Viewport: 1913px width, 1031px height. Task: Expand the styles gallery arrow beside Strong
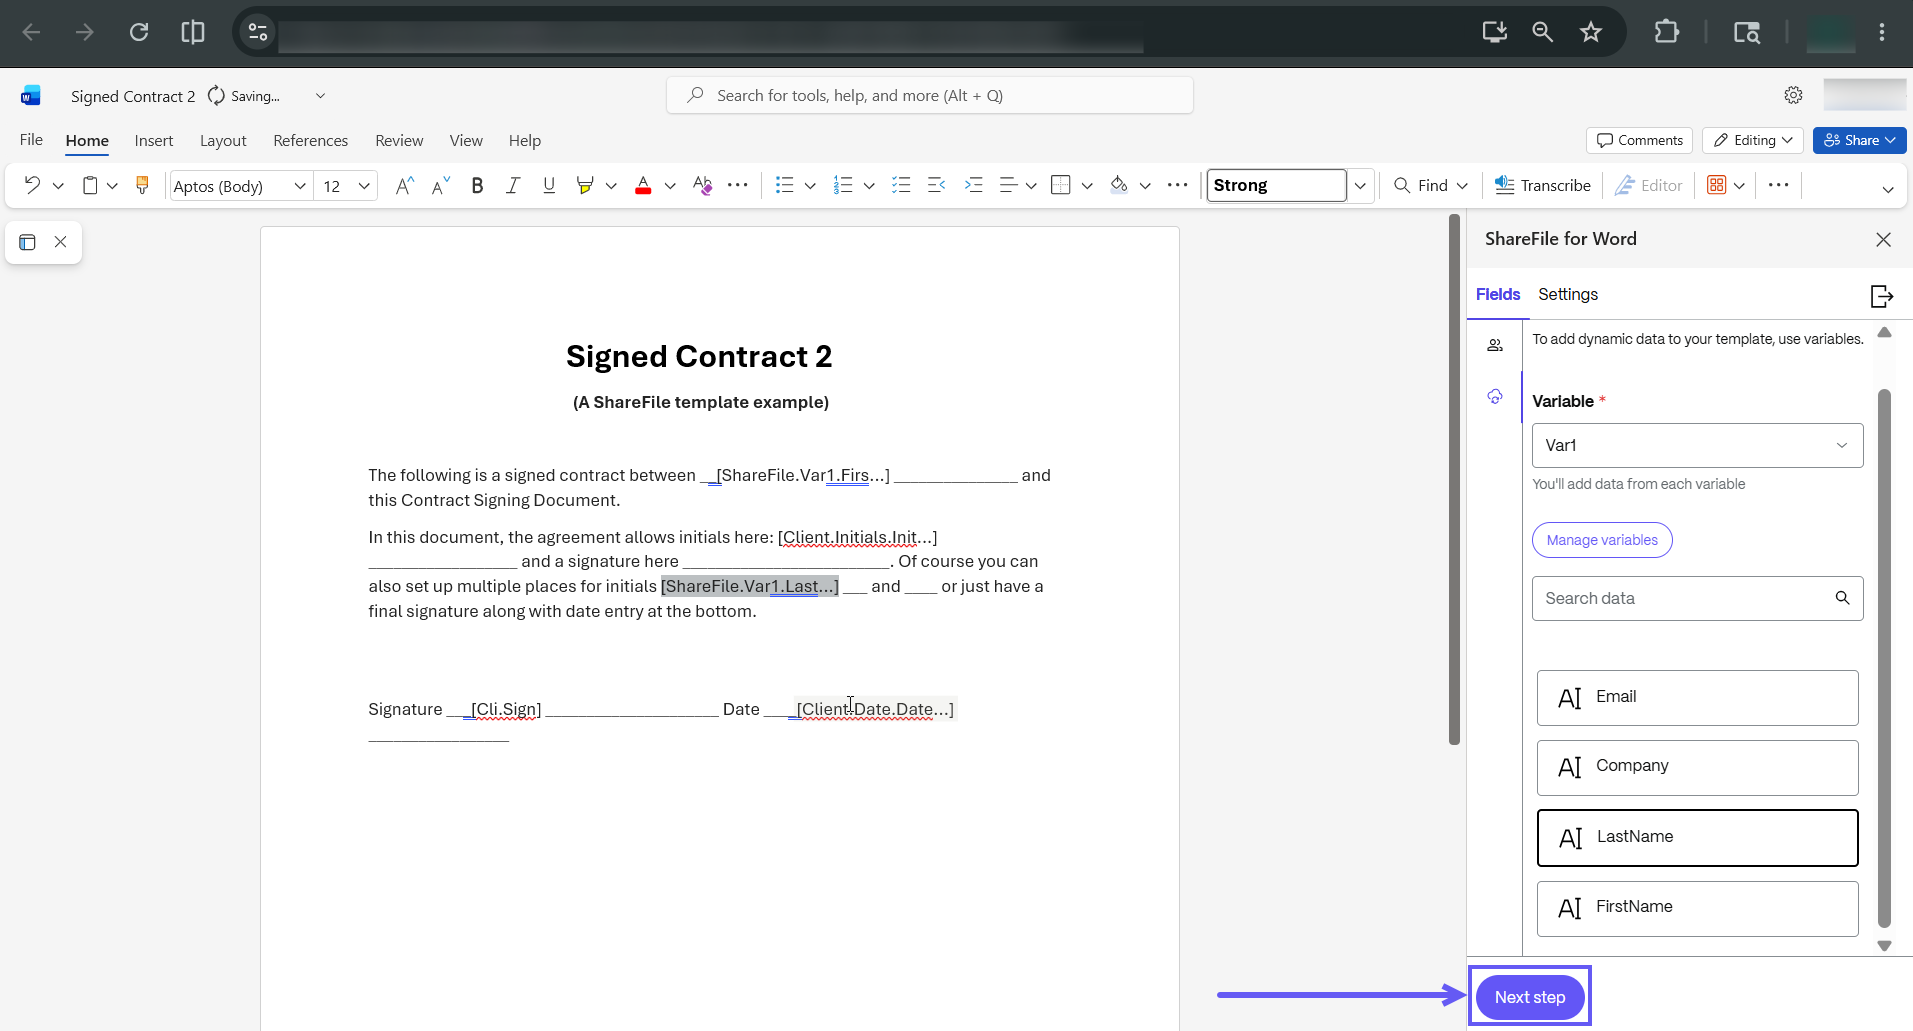(1360, 186)
